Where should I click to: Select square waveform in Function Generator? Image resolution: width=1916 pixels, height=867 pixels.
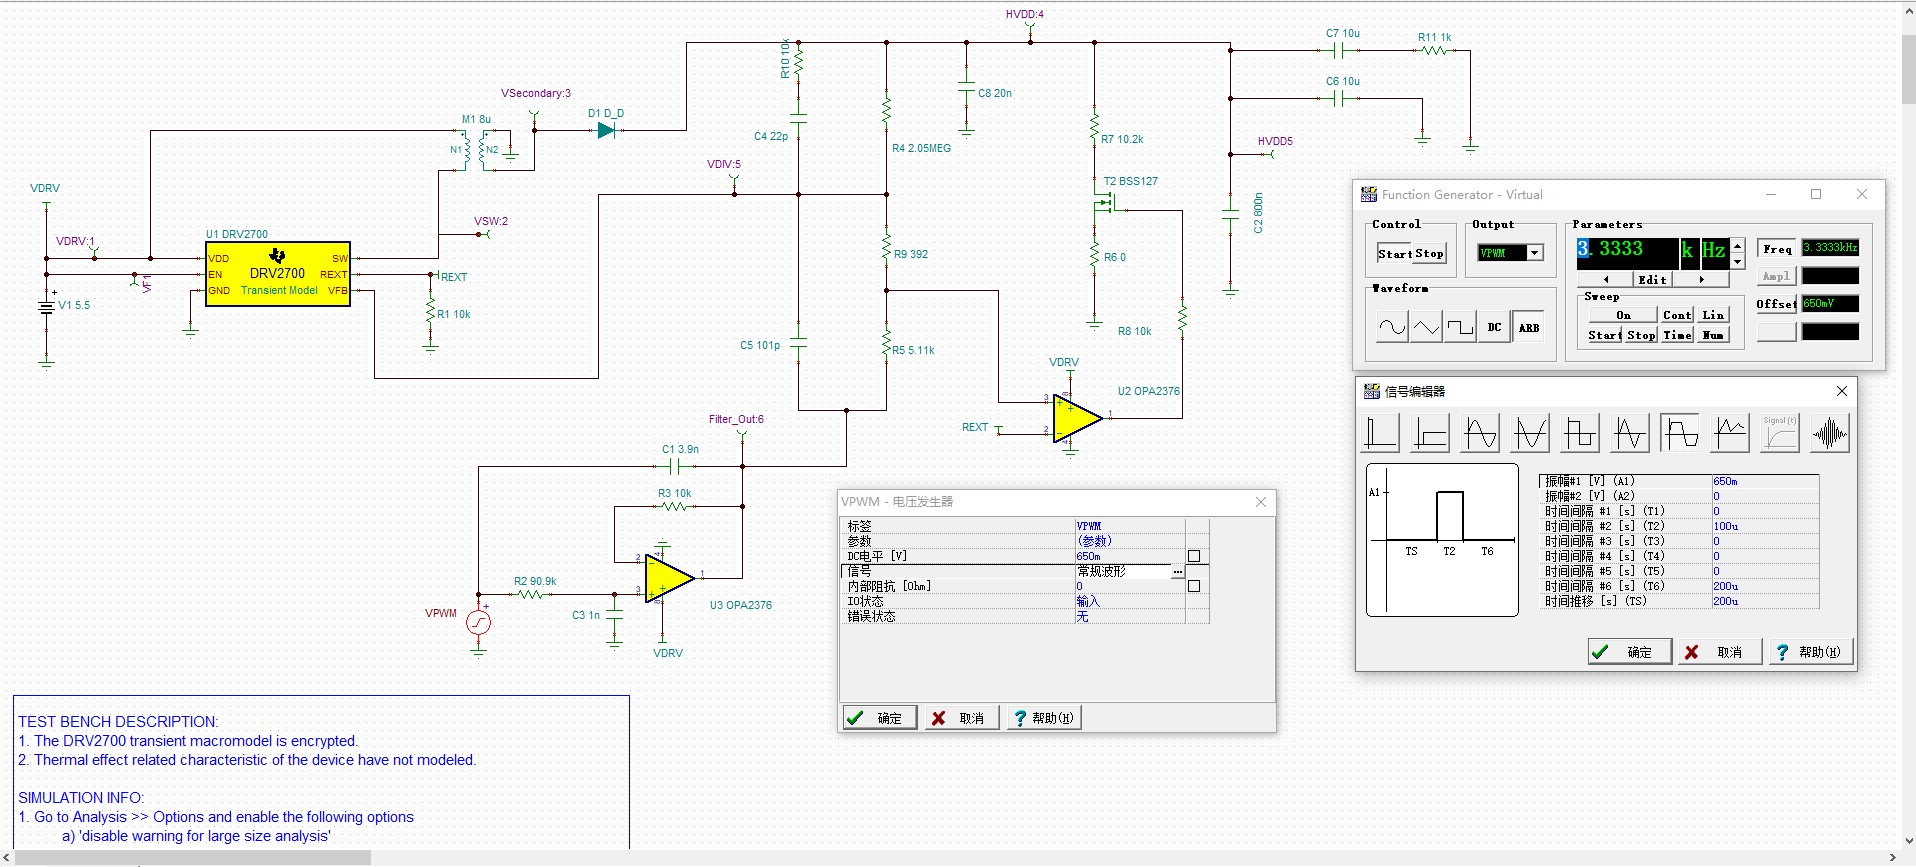tap(1460, 327)
